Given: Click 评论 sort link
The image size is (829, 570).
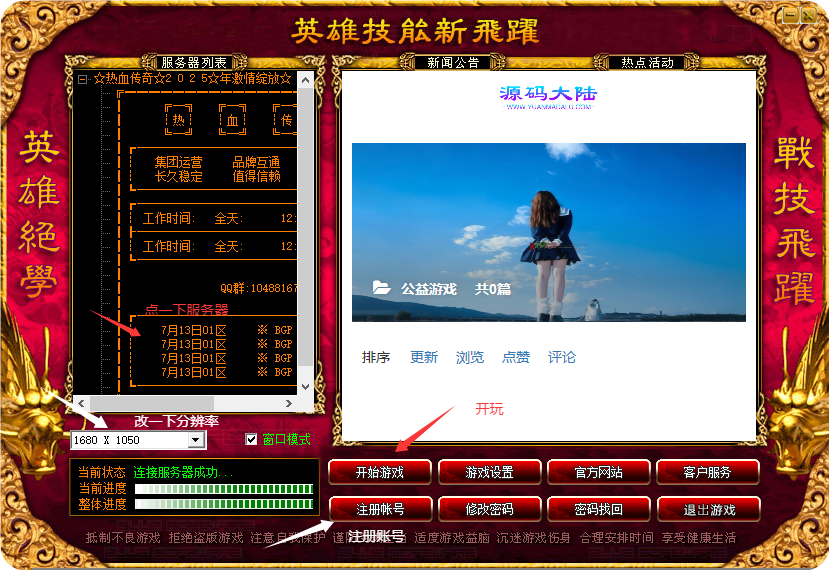Looking at the screenshot, I should [x=561, y=357].
